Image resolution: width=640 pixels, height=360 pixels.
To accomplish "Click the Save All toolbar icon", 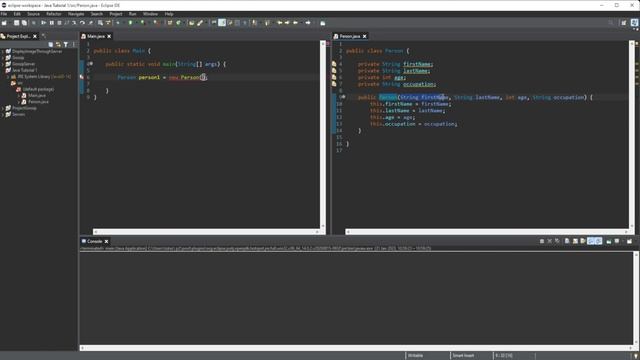I will (24, 23).
